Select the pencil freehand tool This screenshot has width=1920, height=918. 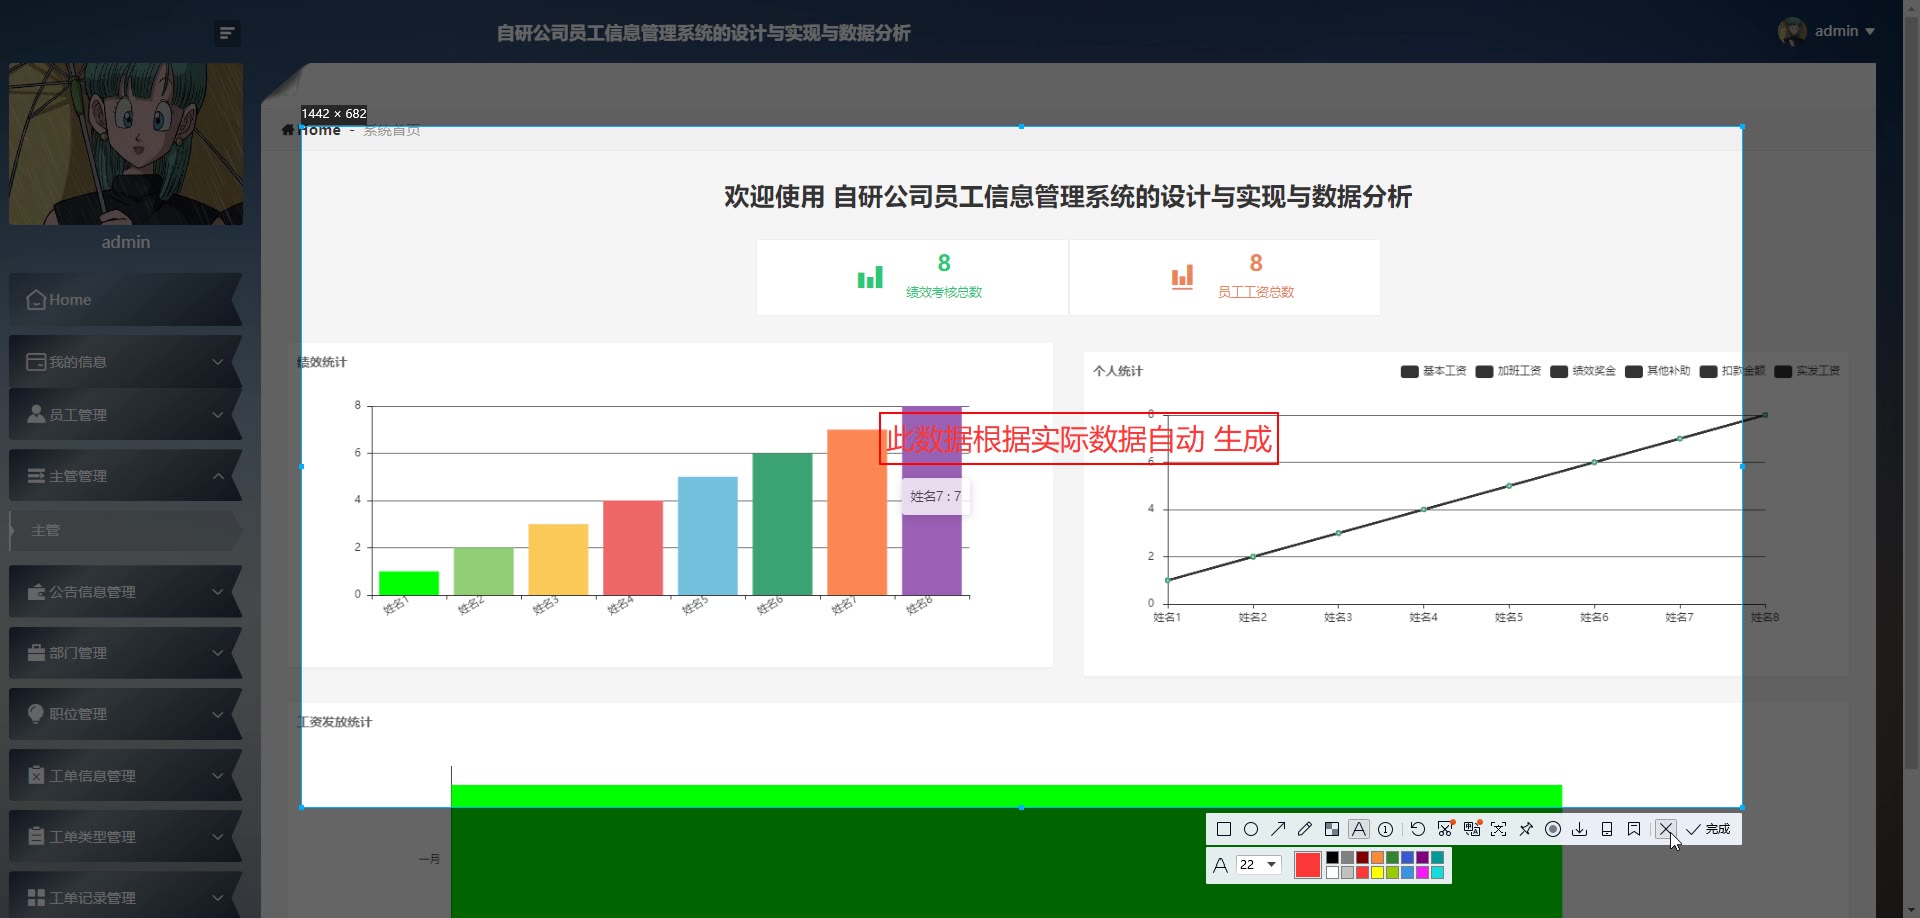click(1305, 829)
